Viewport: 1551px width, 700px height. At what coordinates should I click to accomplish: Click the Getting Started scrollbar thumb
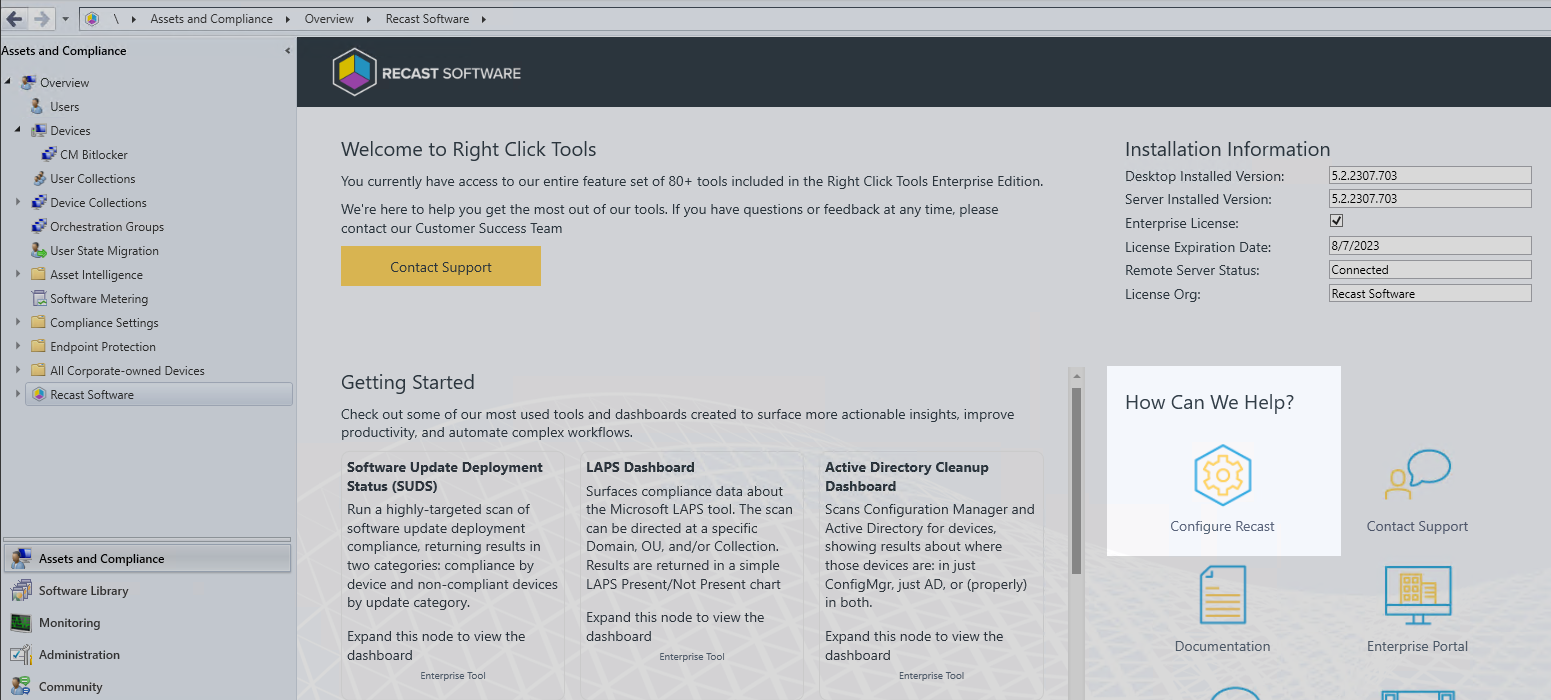[x=1077, y=483]
